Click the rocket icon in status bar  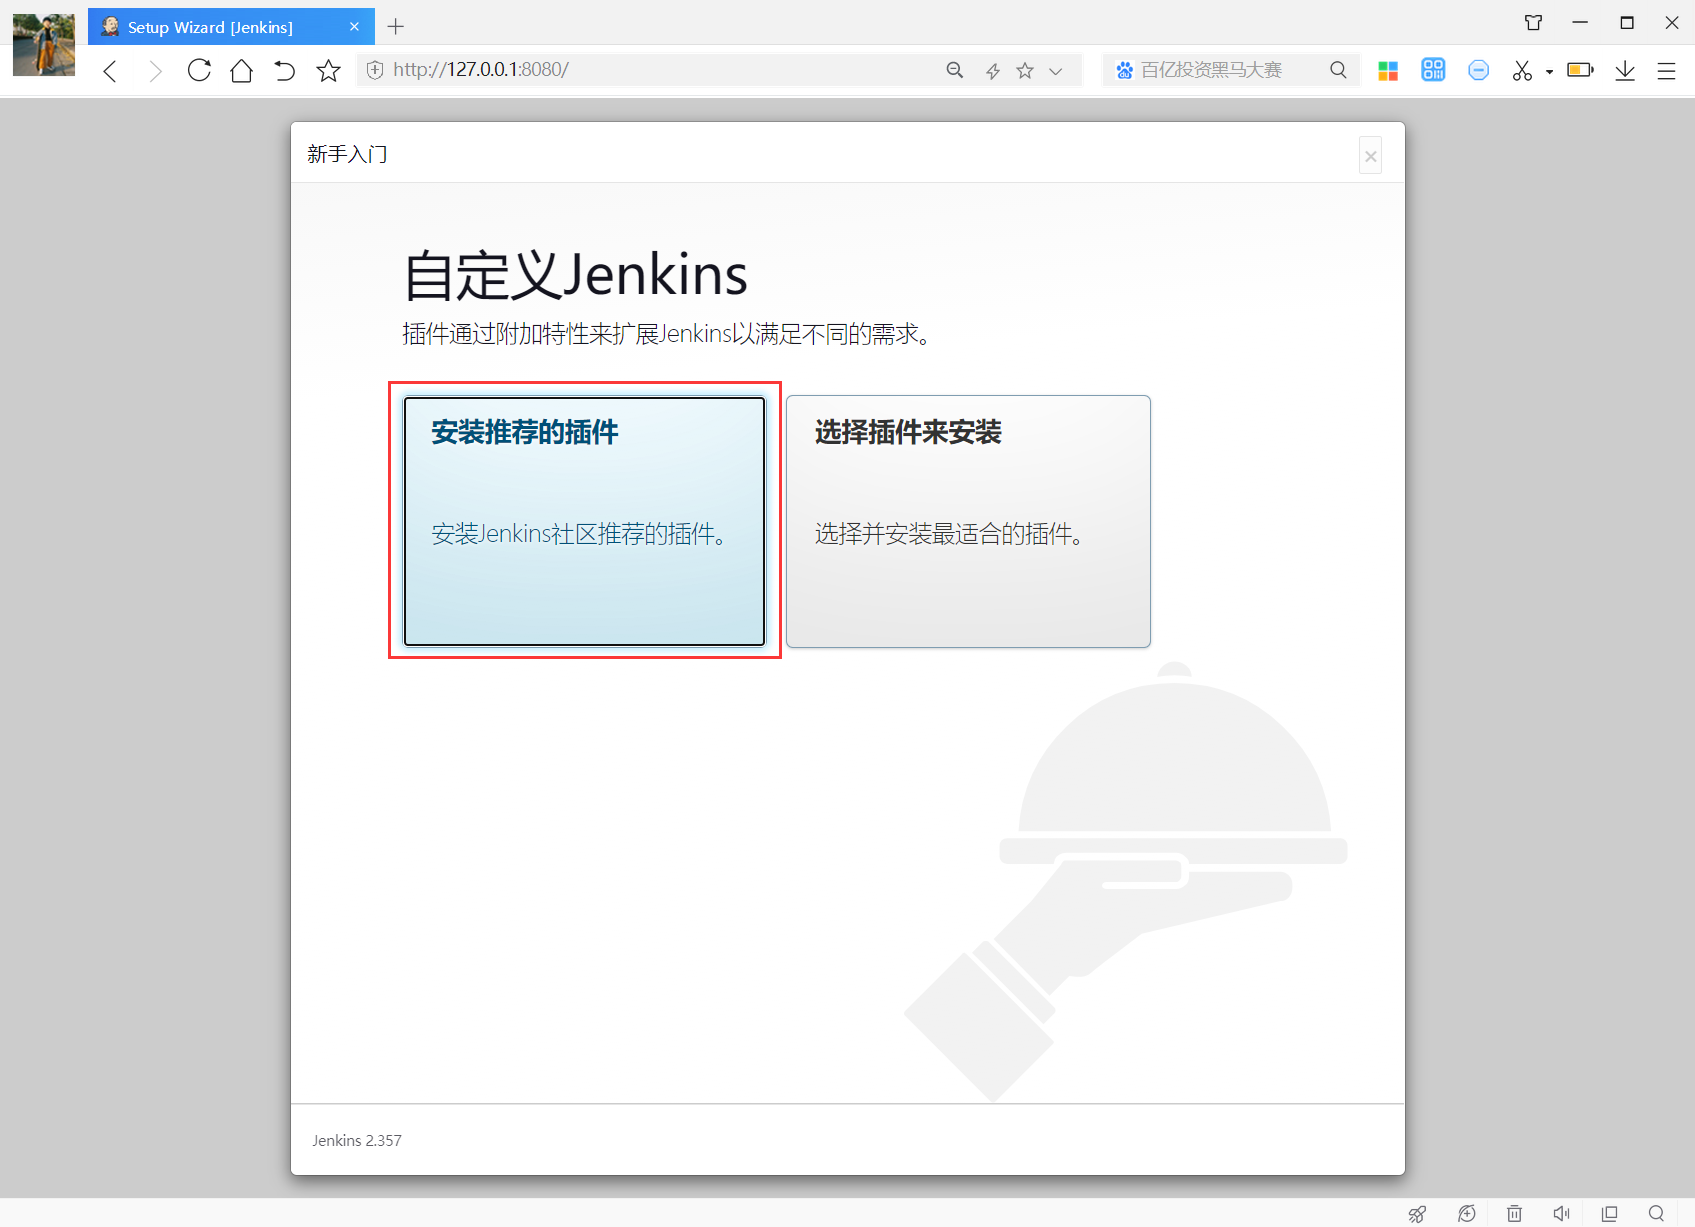(x=1417, y=1213)
